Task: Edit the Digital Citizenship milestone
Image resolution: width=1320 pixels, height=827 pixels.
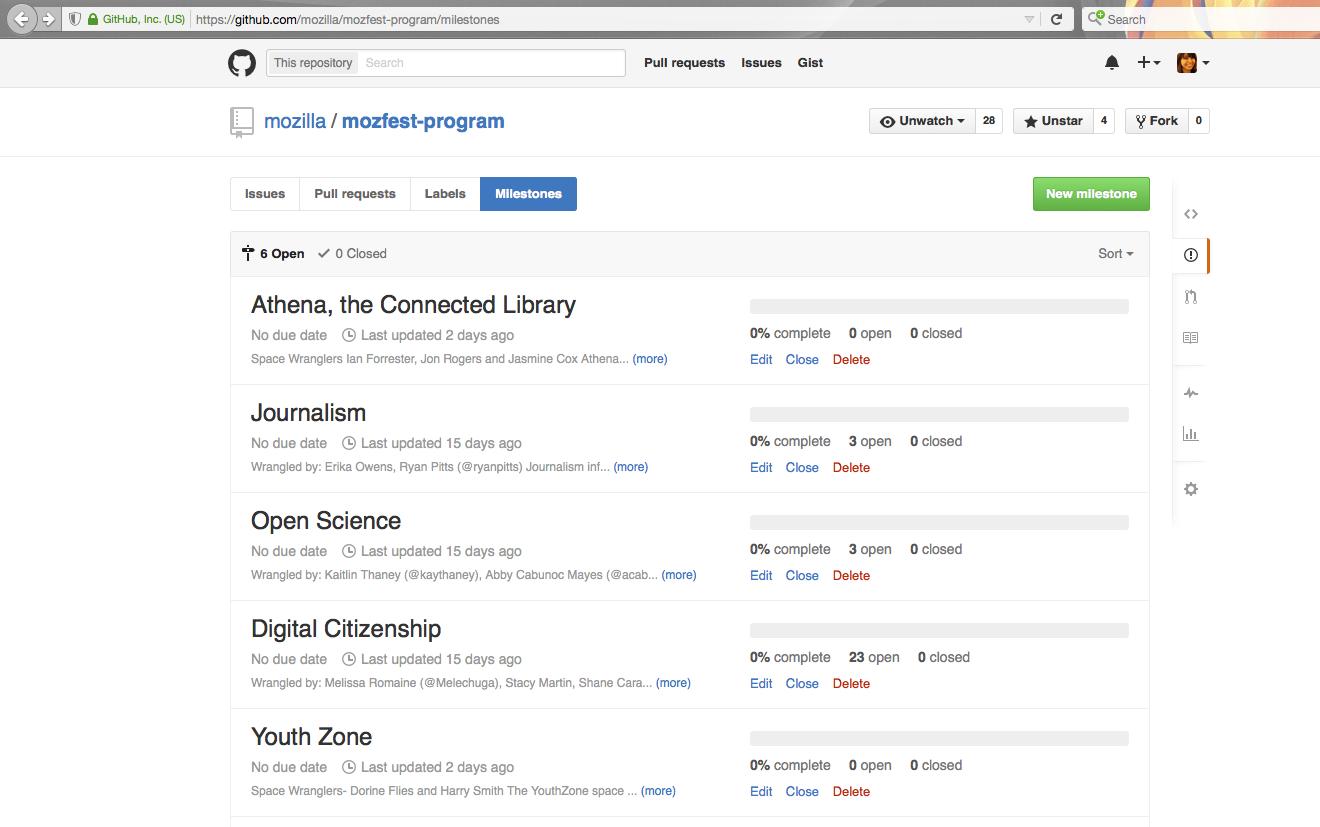Action: tap(761, 684)
